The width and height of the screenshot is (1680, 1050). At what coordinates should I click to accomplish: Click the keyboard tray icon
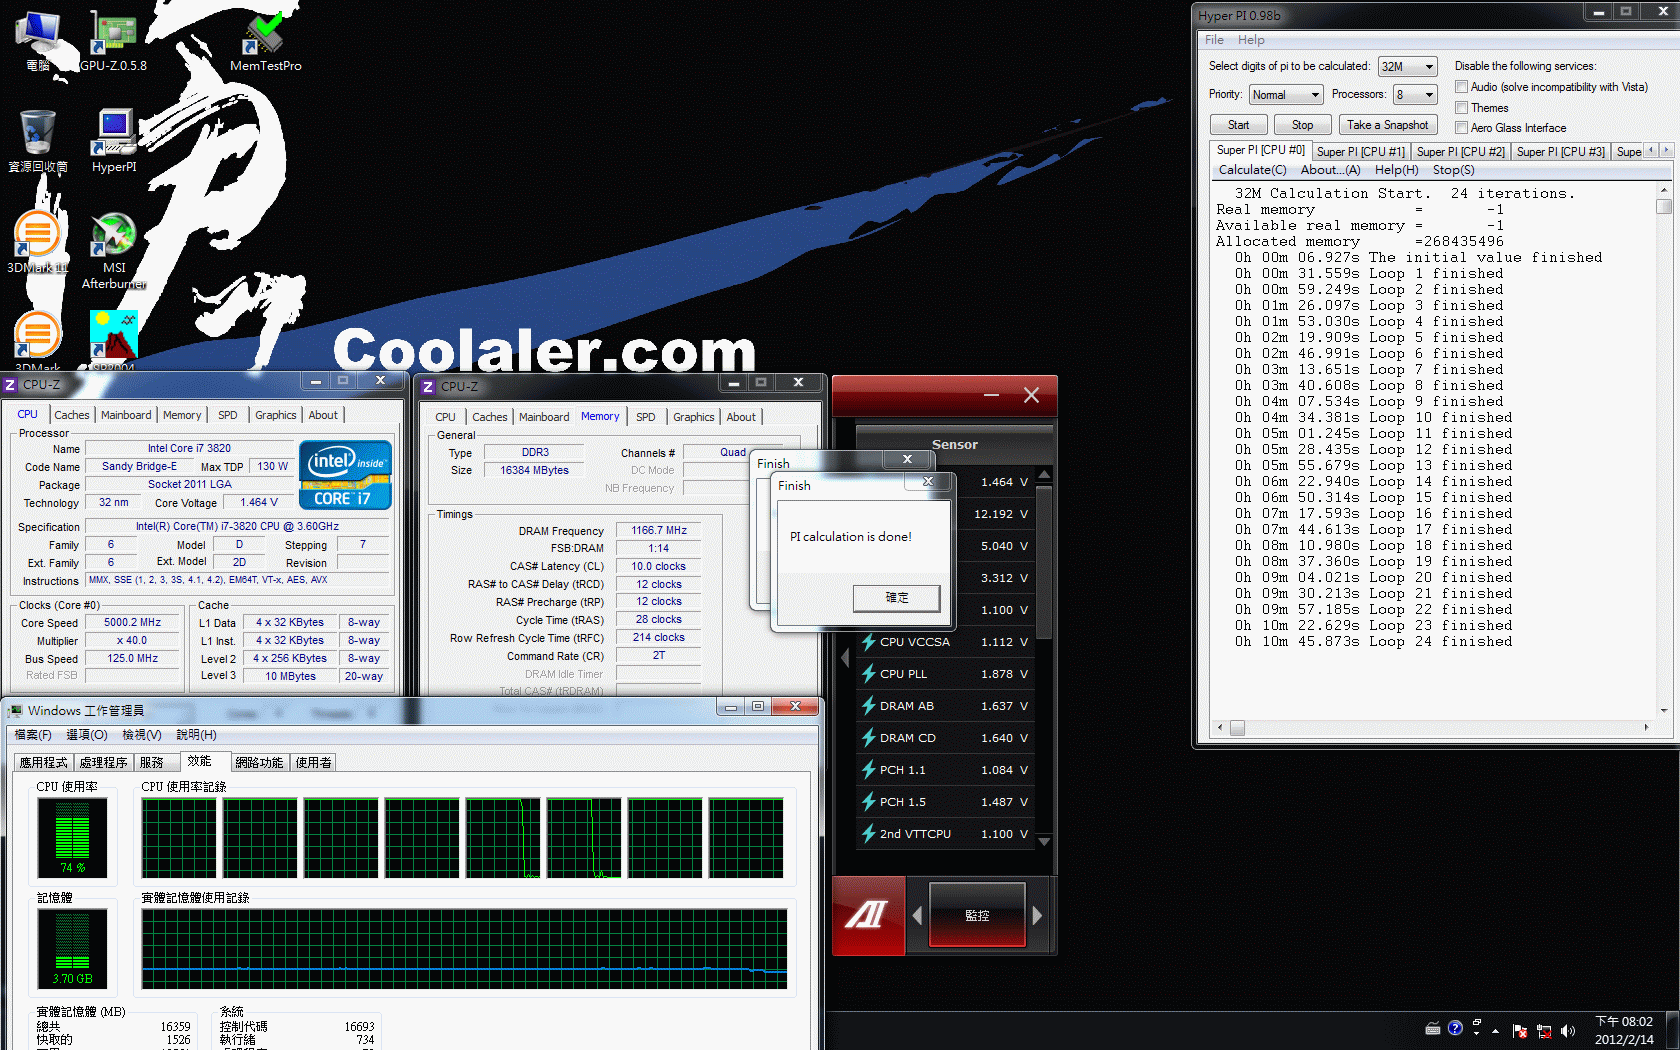(1432, 1028)
